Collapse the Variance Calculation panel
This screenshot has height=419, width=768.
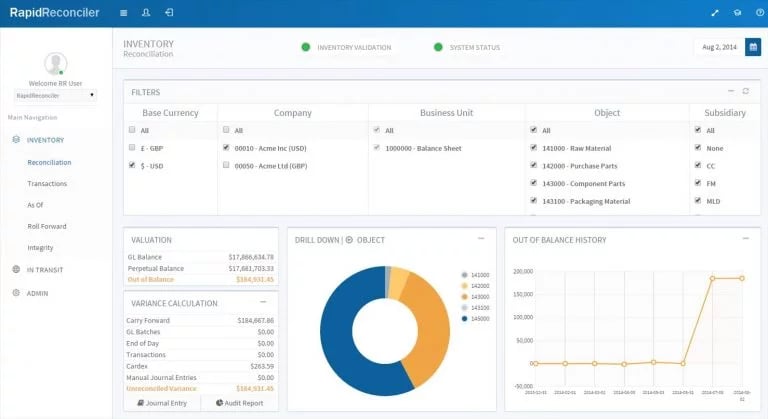[263, 301]
